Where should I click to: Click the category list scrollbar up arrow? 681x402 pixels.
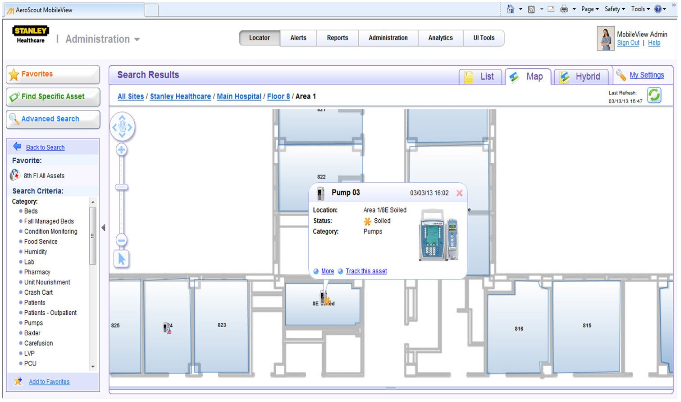(x=93, y=202)
